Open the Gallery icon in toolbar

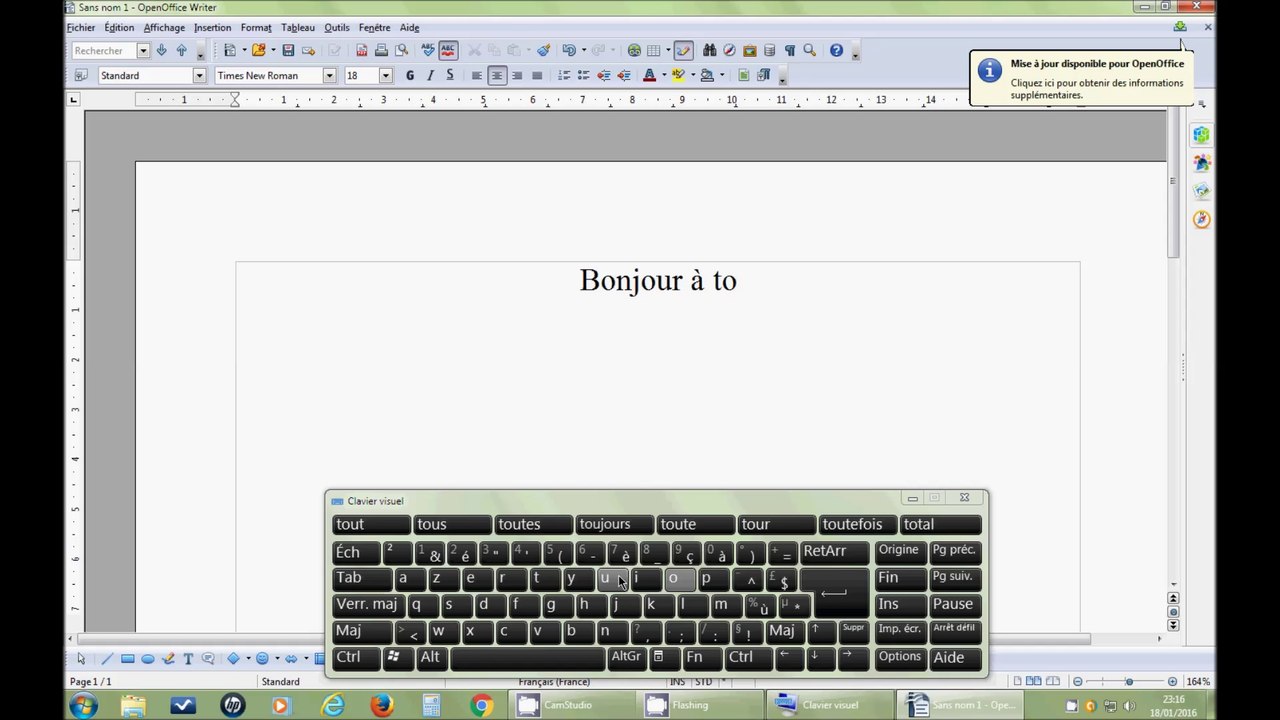(x=749, y=50)
